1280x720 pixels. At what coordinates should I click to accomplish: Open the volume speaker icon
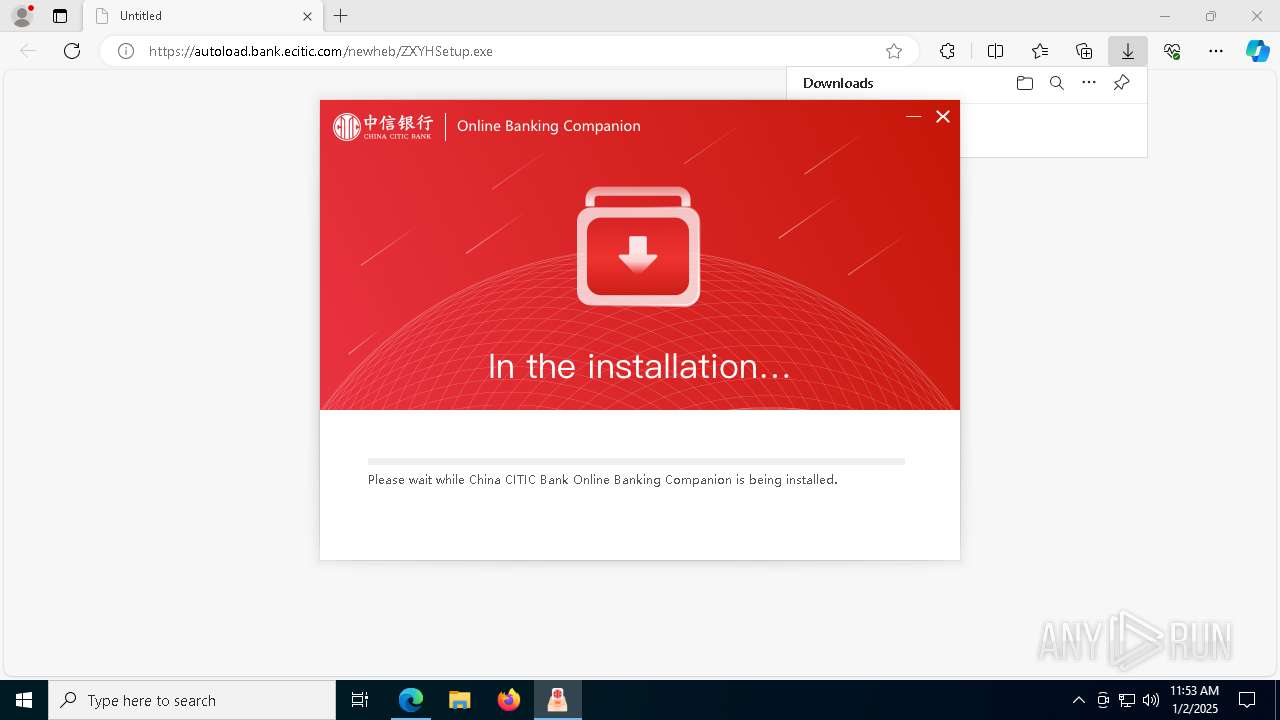click(x=1151, y=700)
